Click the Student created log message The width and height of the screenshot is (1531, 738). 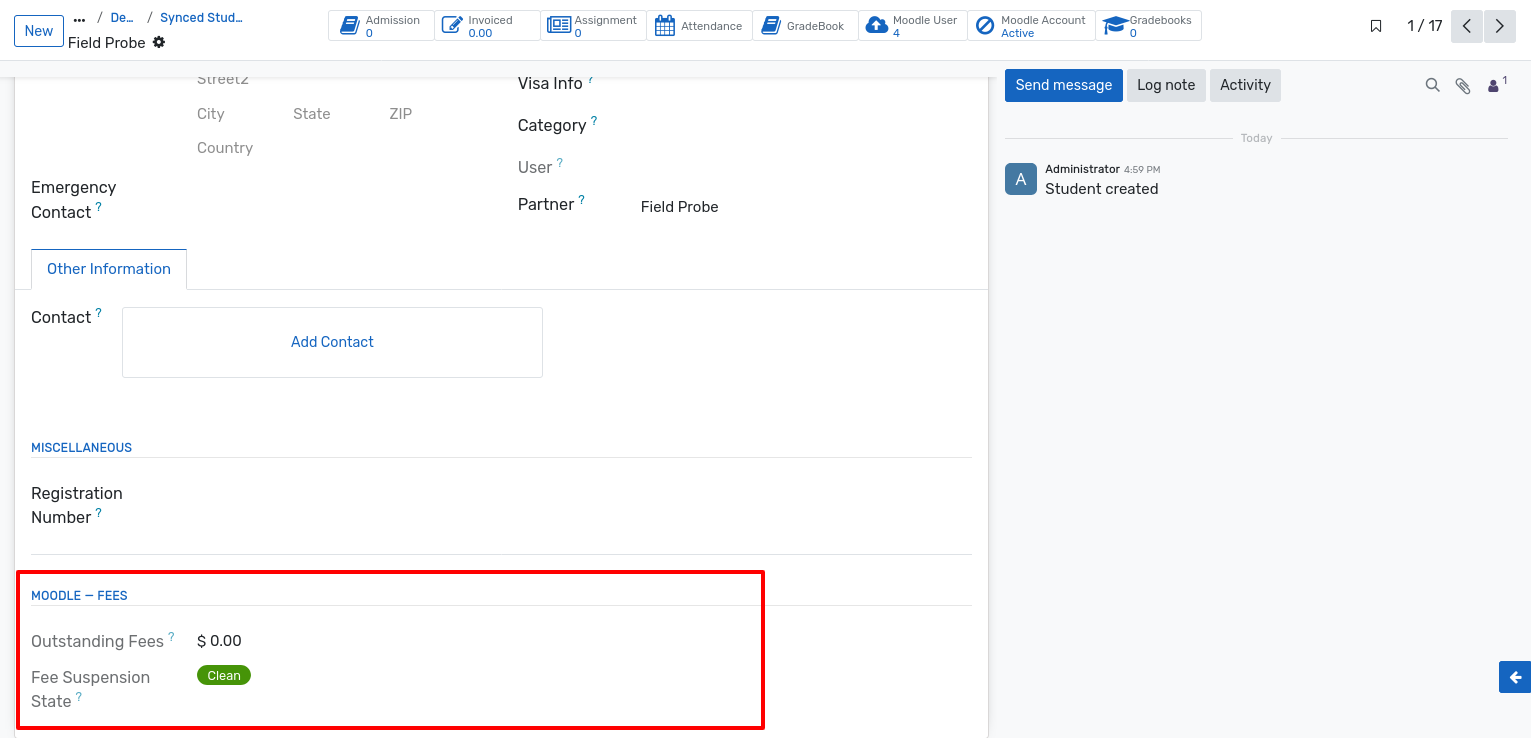point(1102,189)
